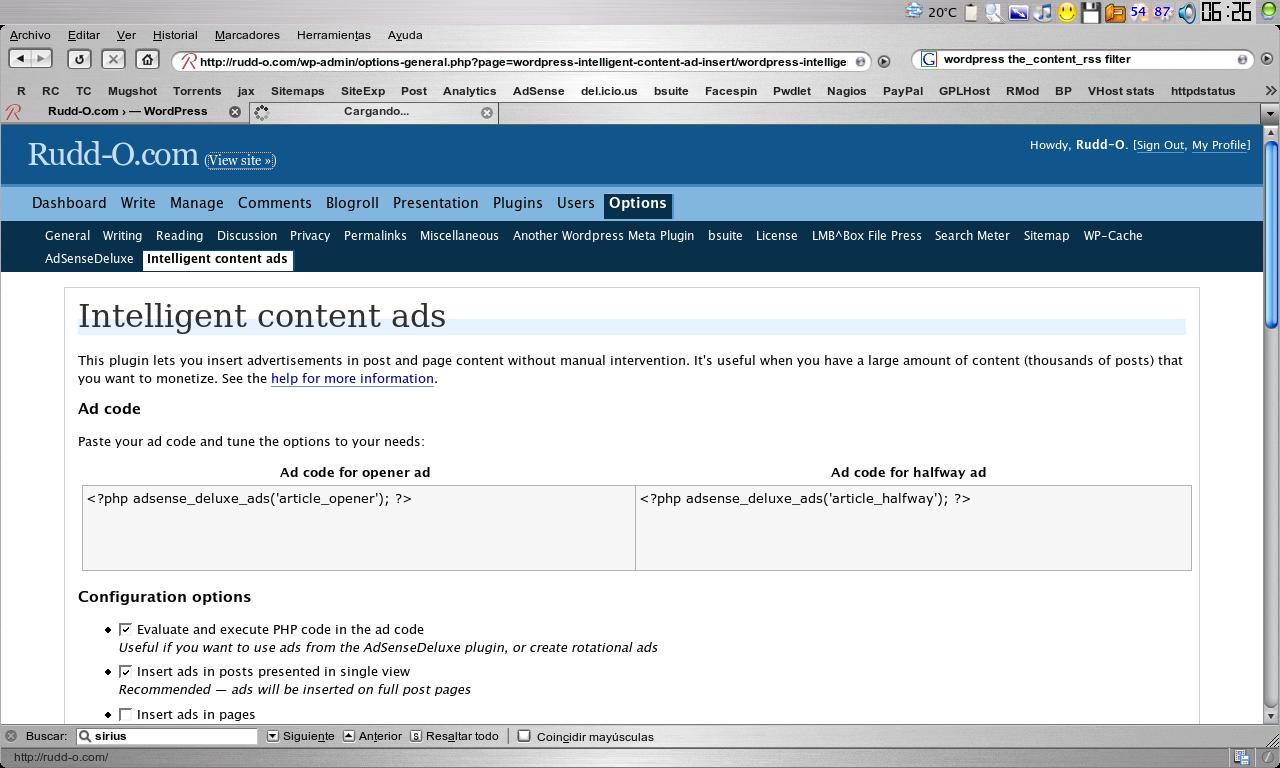The image size is (1280, 768).
Task: Find previous match with Anterior button
Action: (x=372, y=736)
